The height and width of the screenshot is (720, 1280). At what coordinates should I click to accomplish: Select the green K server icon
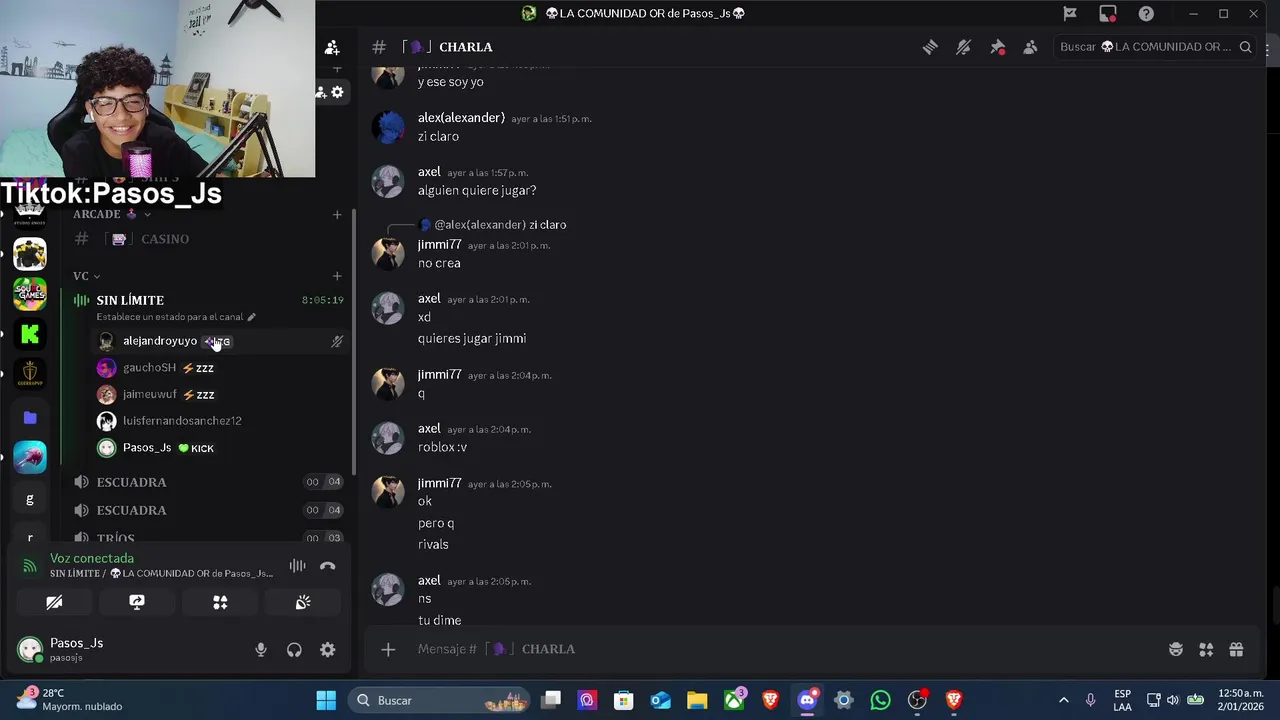tap(30, 335)
